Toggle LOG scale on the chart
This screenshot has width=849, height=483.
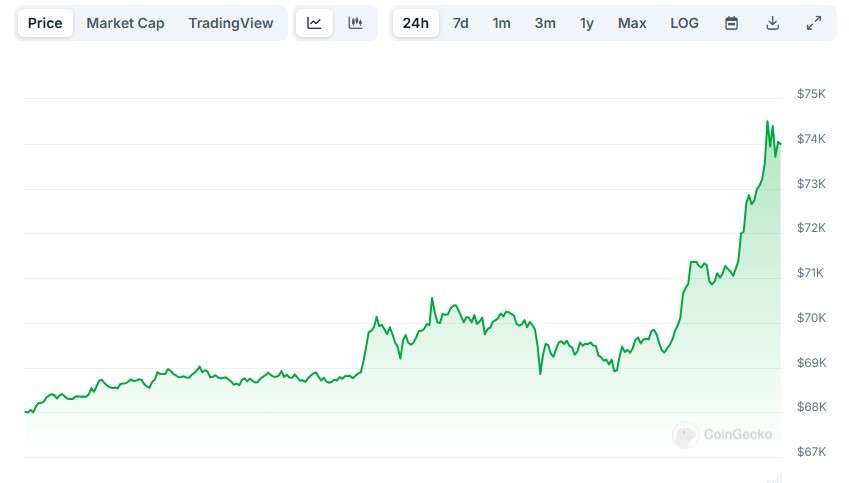(x=685, y=23)
